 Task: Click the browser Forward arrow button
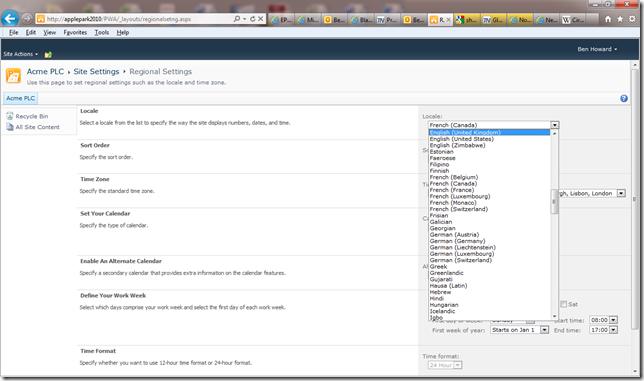(27, 18)
